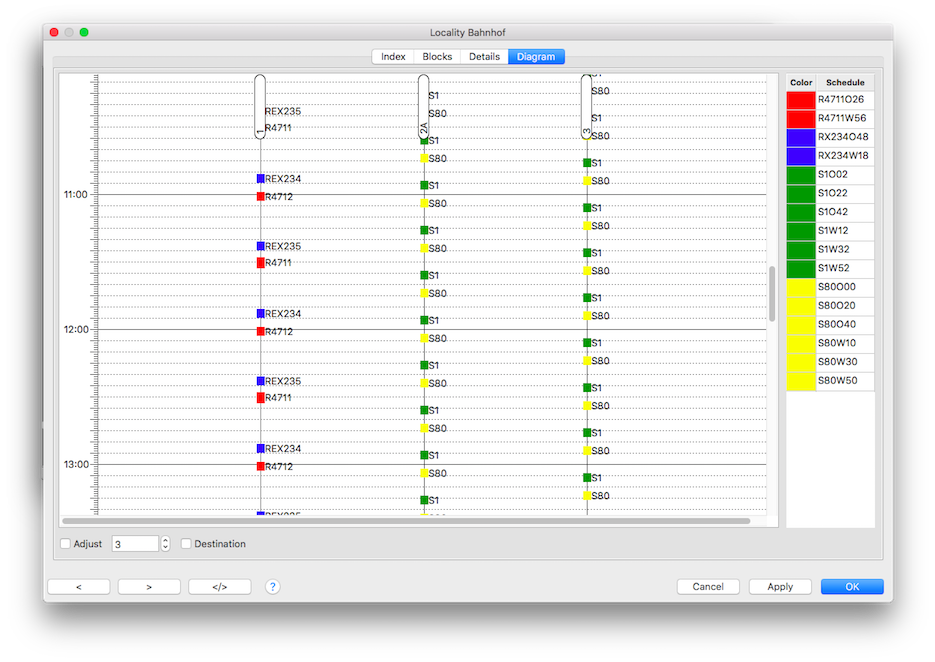Click the red swatch for R4711O26
The image size is (935, 662).
(801, 100)
